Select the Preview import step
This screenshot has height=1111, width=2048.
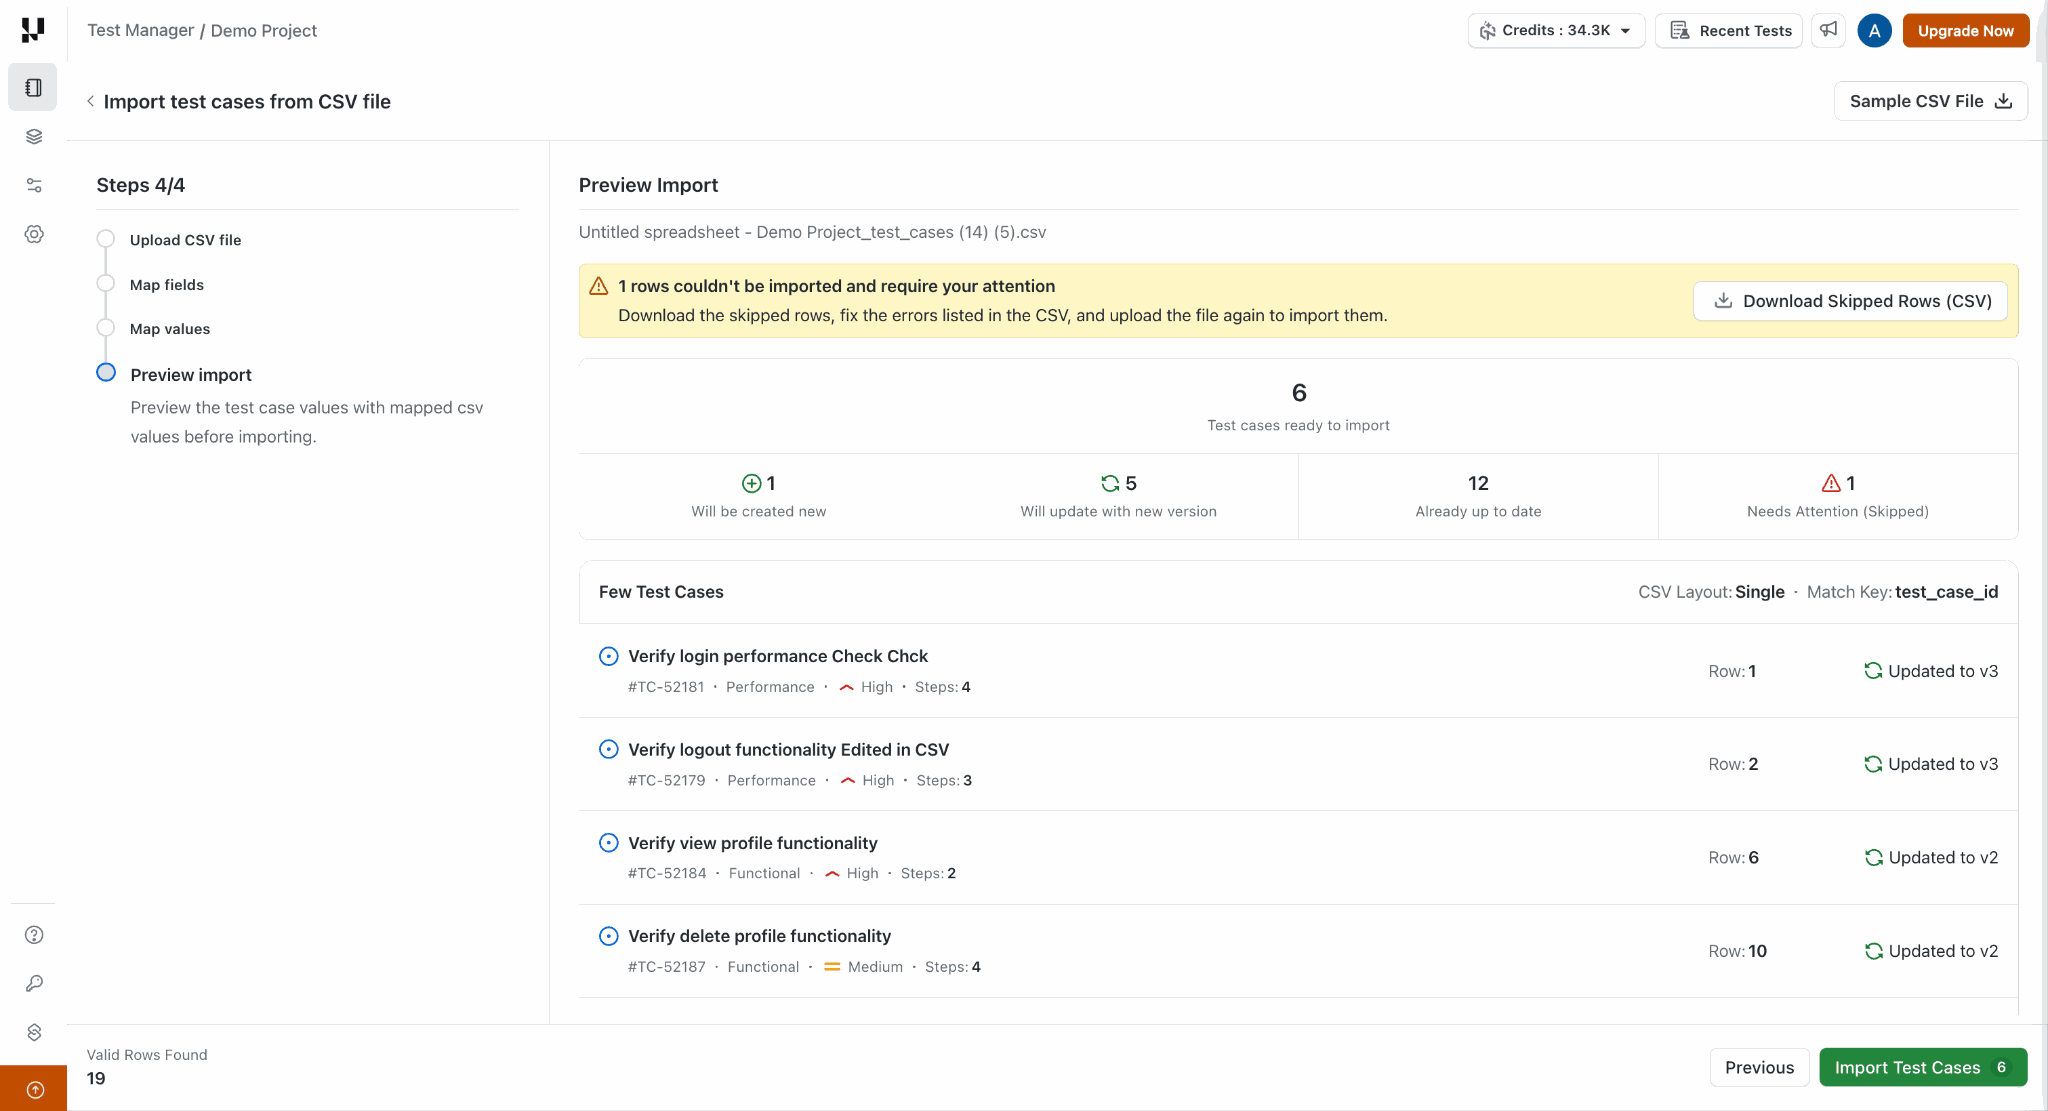click(190, 375)
